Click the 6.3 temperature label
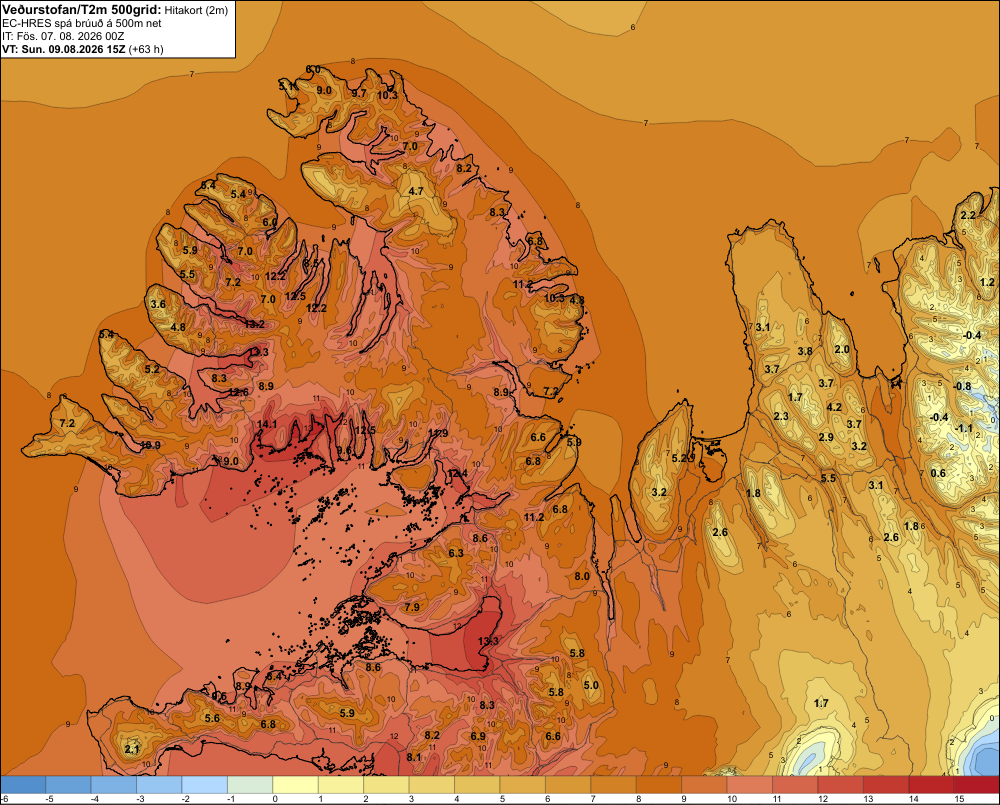The height and width of the screenshot is (805, 1000). (x=456, y=553)
